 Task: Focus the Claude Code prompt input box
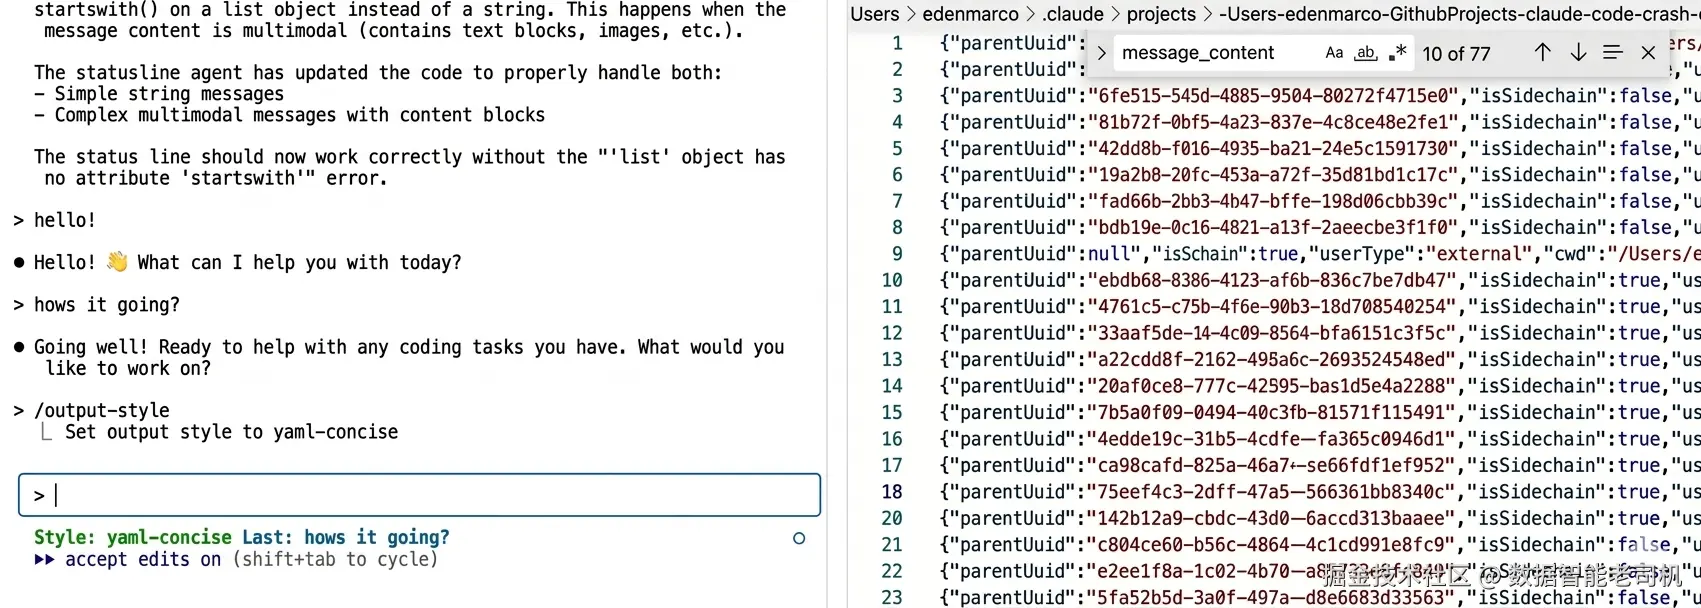(420, 495)
